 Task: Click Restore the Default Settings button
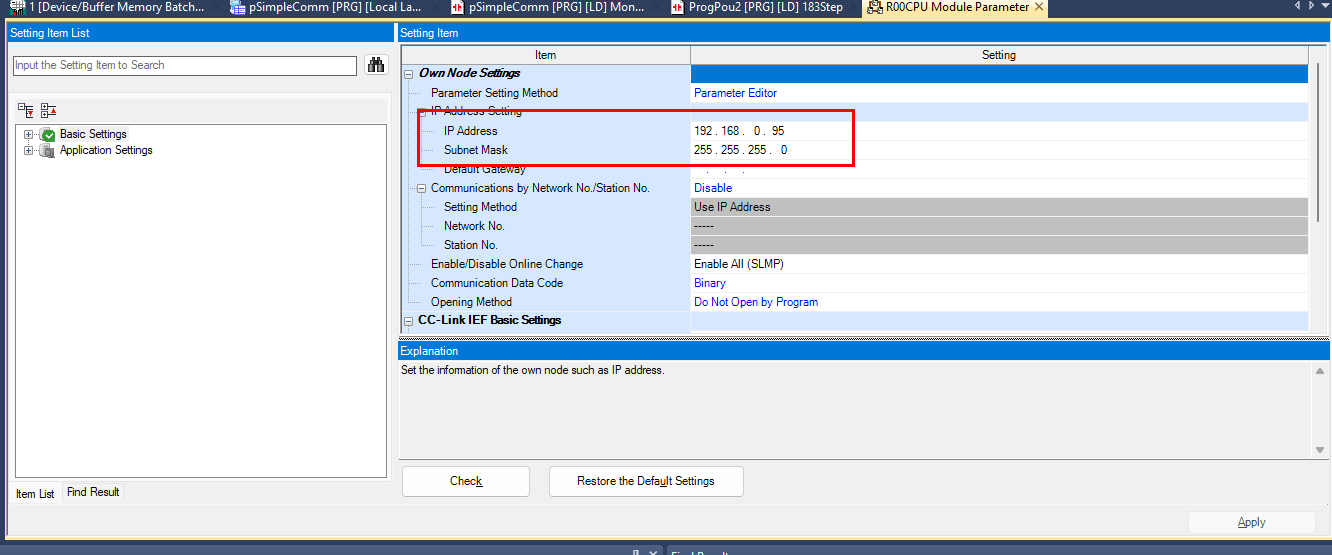[x=646, y=481]
